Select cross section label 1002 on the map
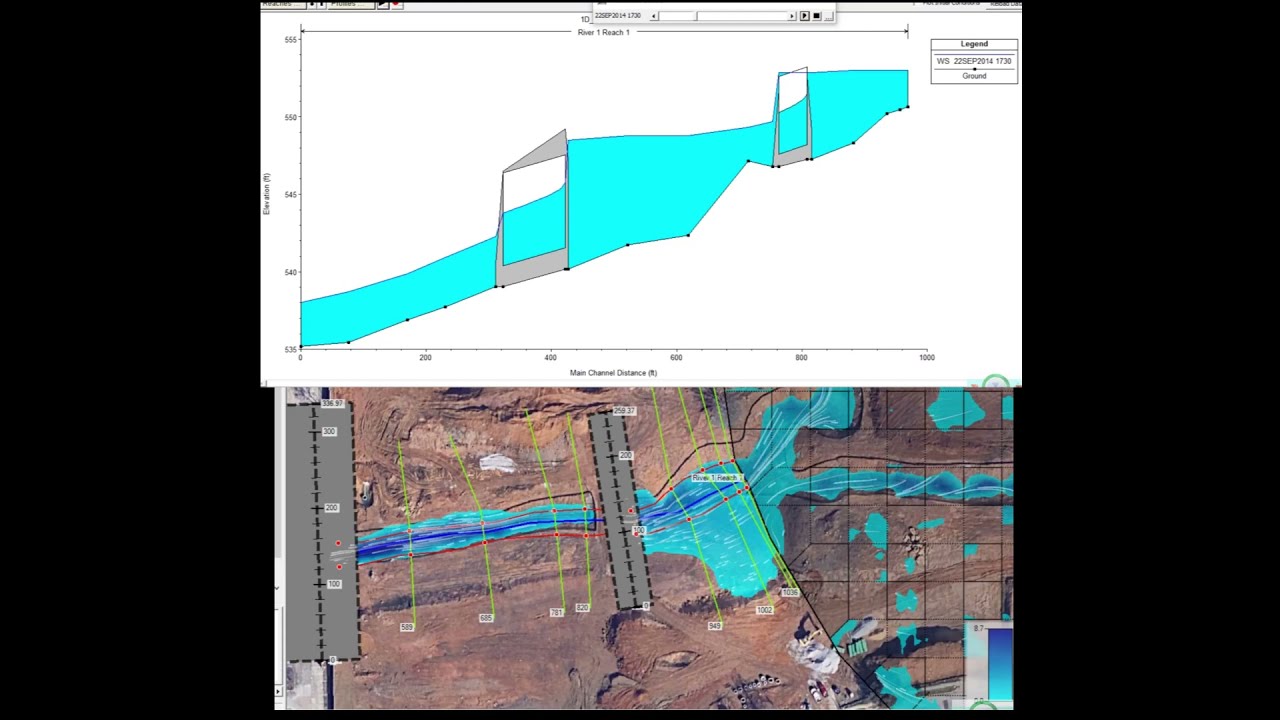Viewport: 1280px width, 720px height. 765,609
